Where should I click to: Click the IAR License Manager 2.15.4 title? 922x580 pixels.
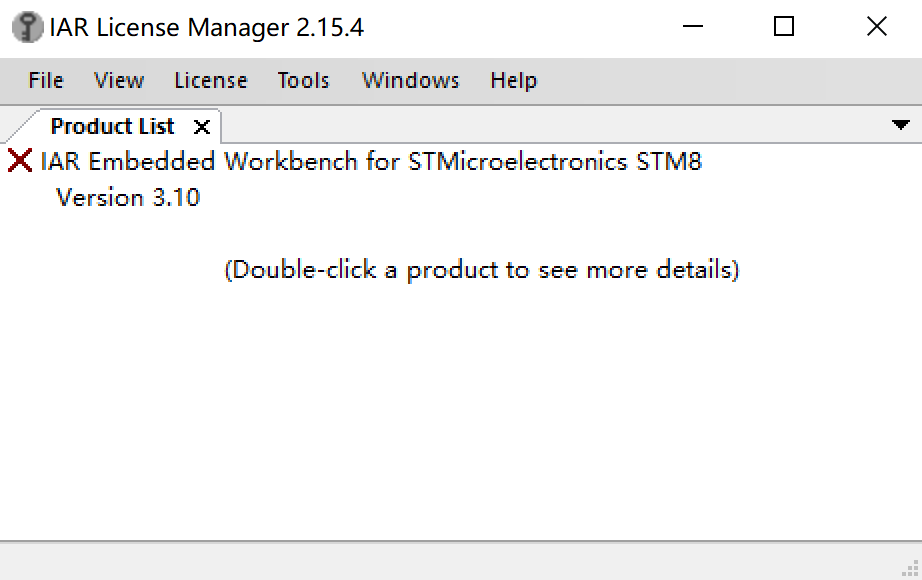pos(206,28)
